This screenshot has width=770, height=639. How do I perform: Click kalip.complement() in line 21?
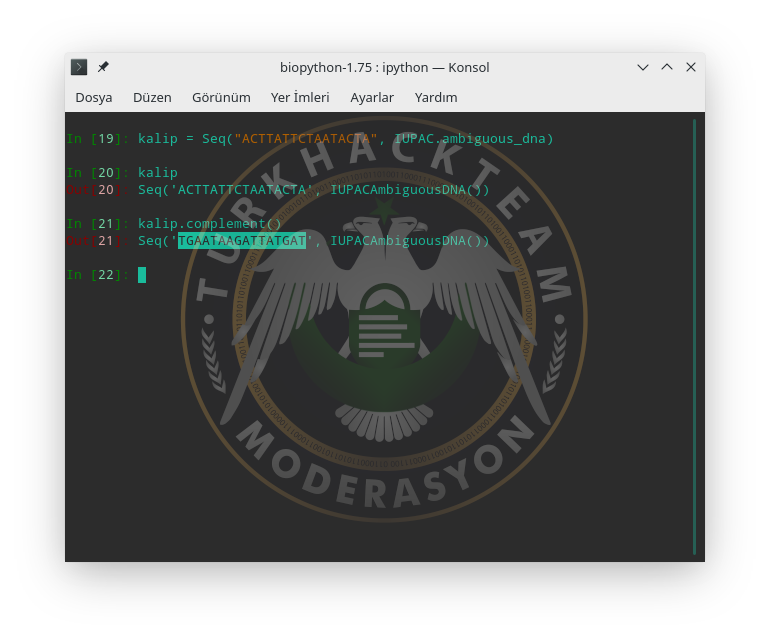tap(210, 223)
